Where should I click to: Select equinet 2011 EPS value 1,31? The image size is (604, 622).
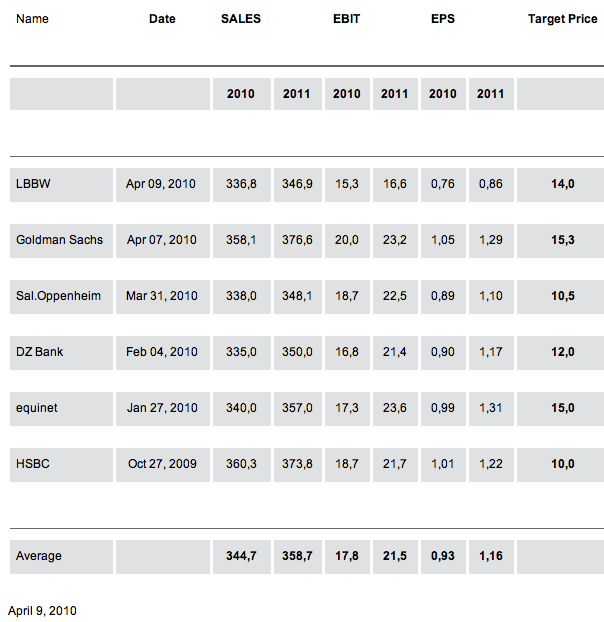coord(490,408)
